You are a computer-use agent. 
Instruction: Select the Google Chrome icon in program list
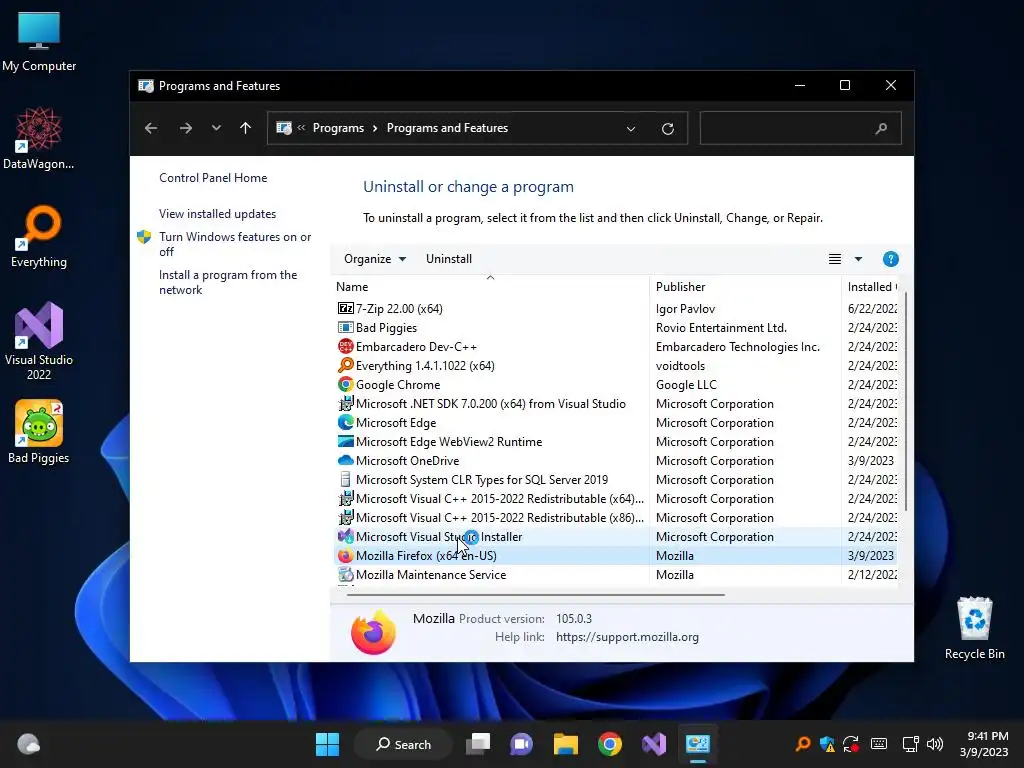(x=345, y=385)
